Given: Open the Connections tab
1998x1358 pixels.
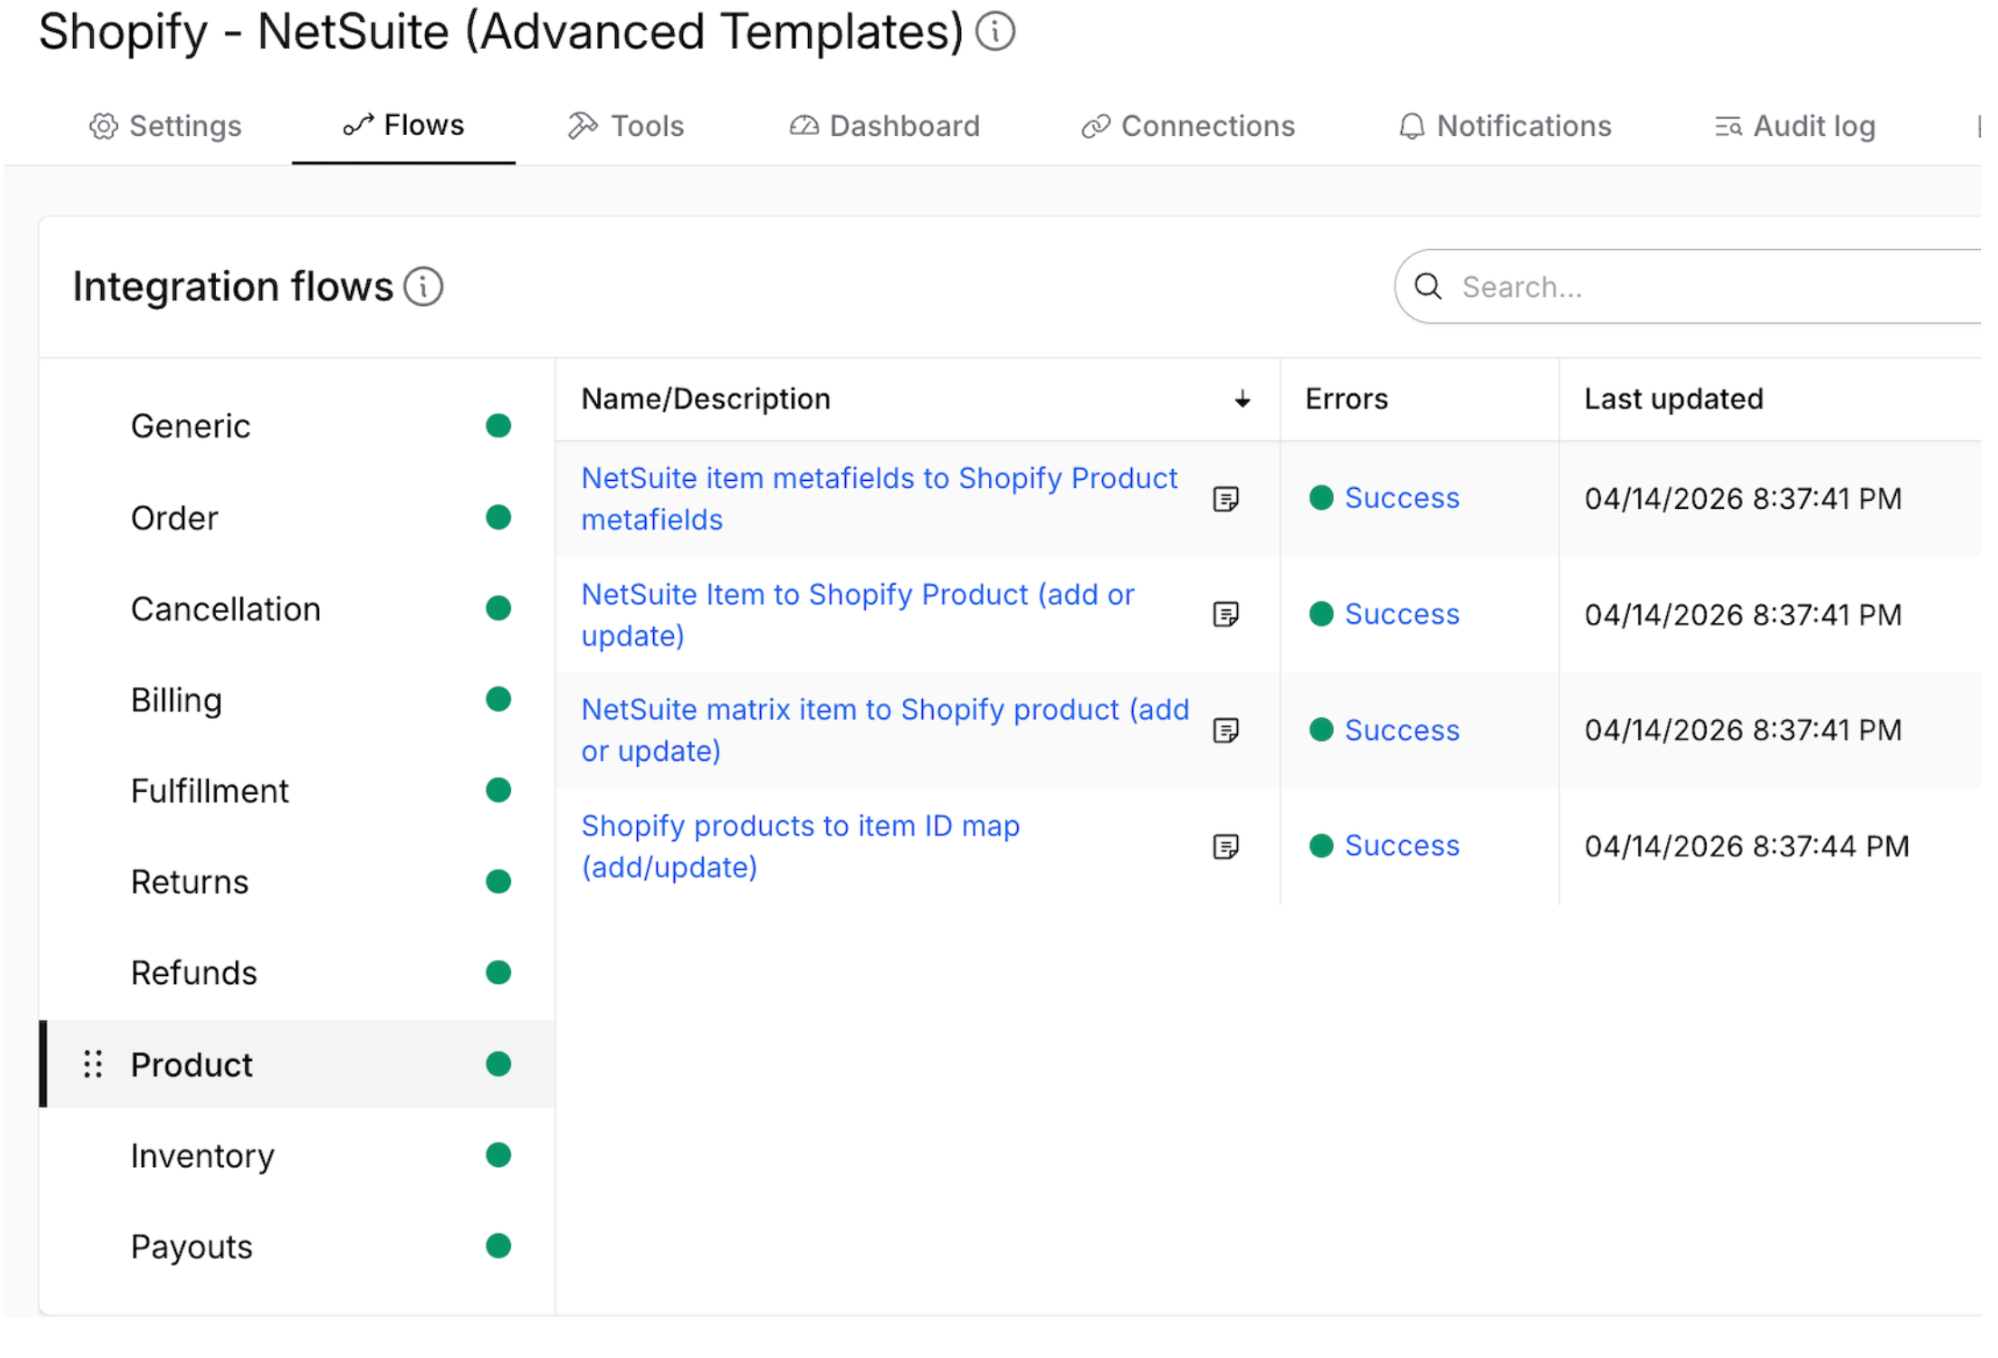Looking at the screenshot, I should click(x=1188, y=126).
